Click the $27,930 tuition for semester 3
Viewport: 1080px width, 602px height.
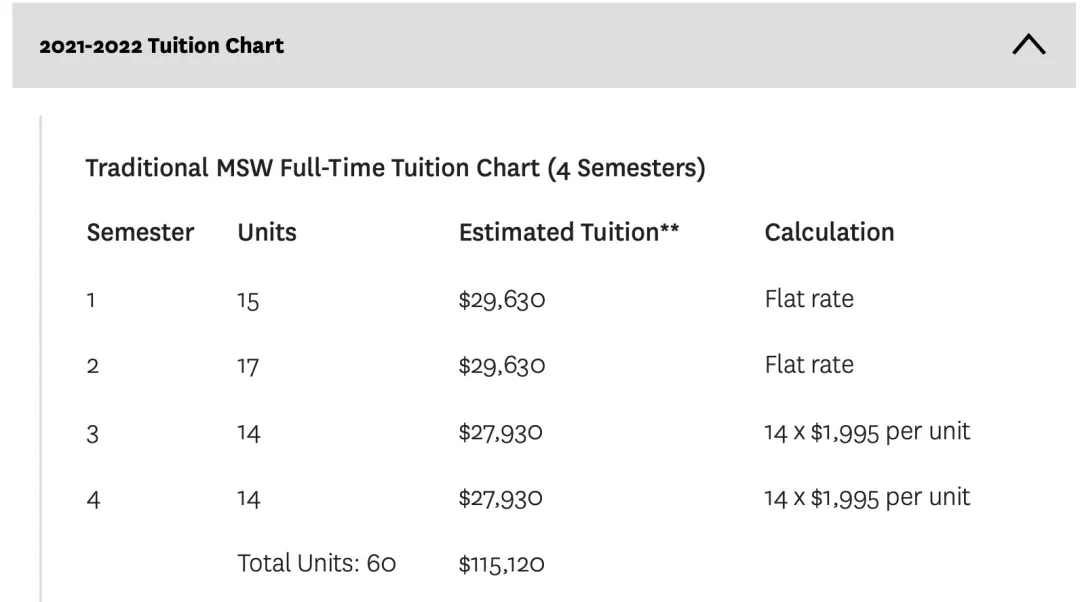501,433
